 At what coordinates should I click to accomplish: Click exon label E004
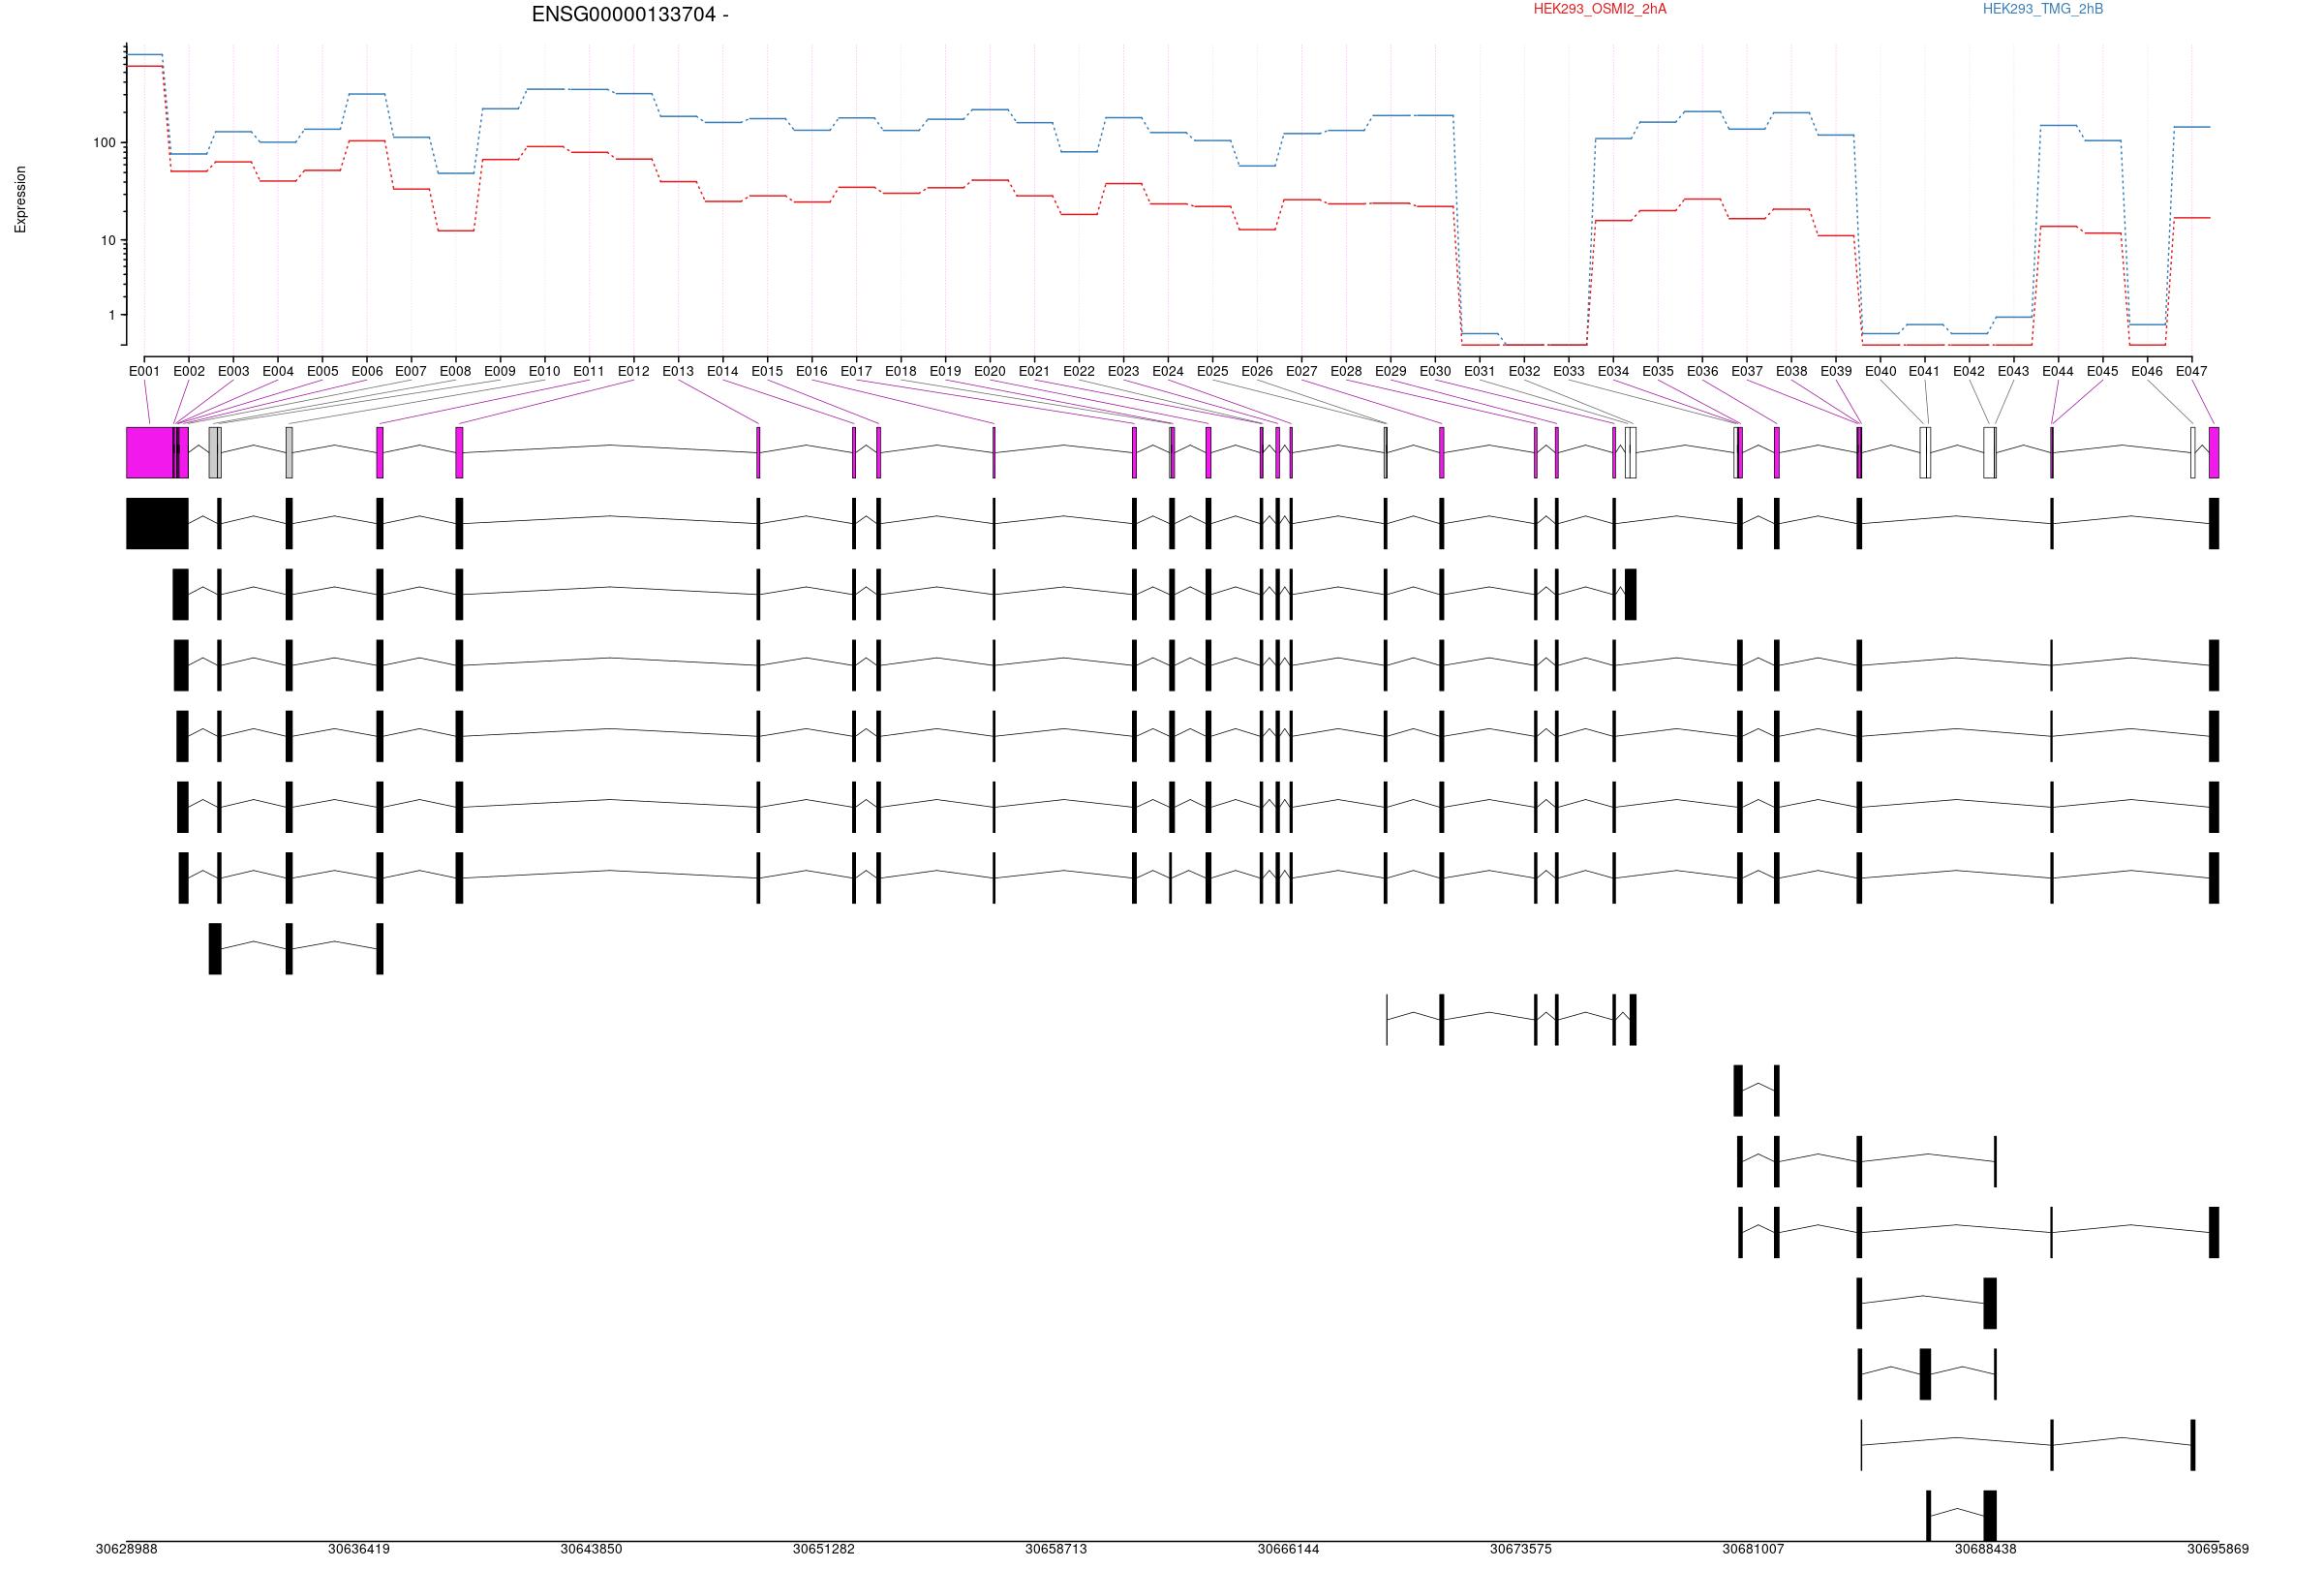pos(278,371)
